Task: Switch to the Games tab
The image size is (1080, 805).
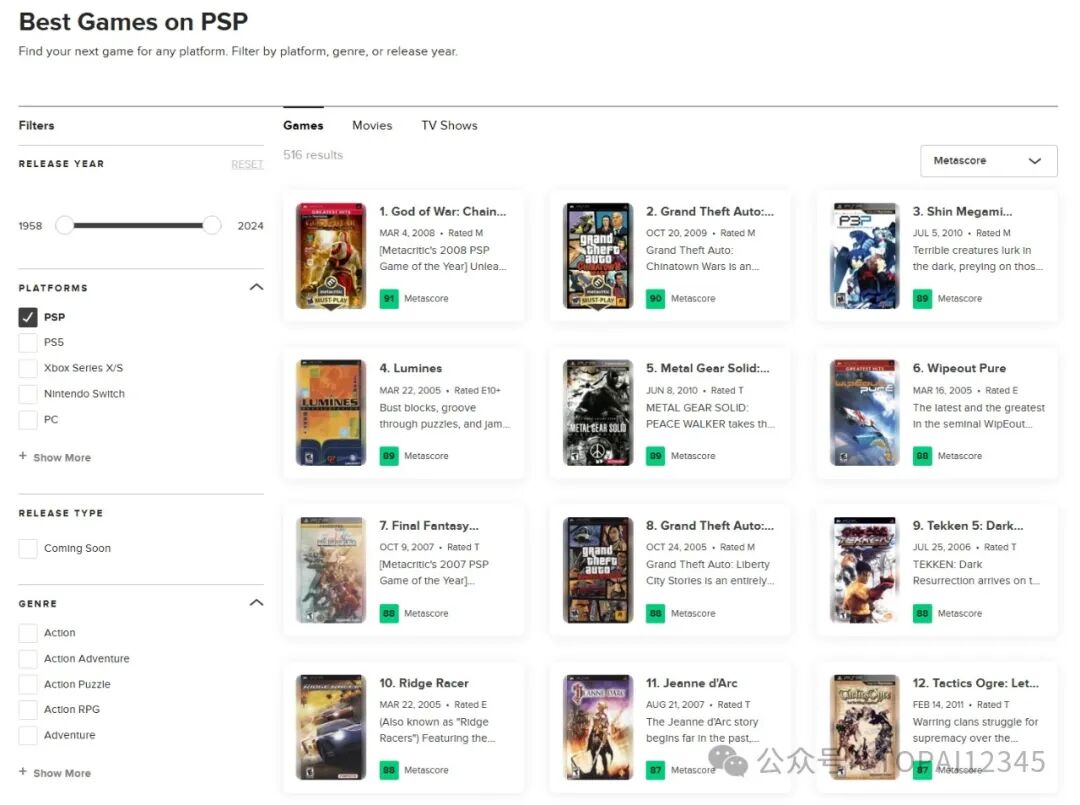Action: point(303,125)
